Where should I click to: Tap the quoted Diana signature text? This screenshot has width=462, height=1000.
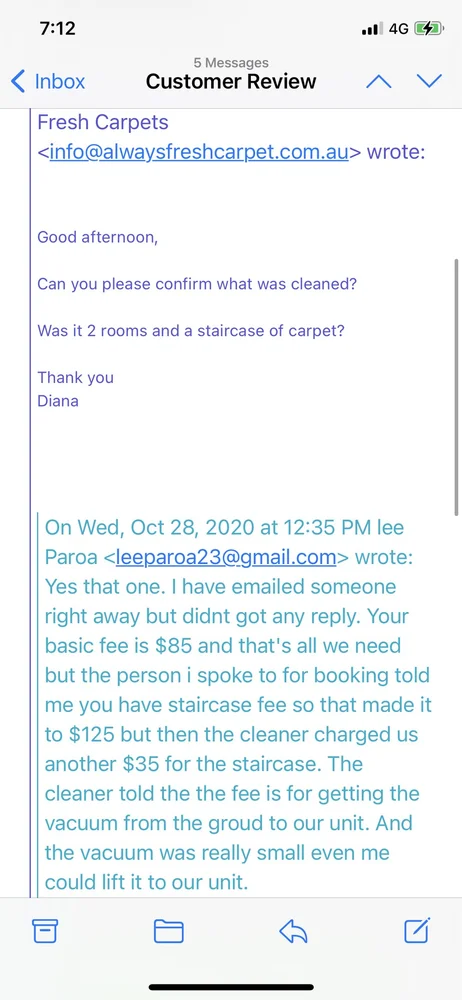tap(58, 401)
